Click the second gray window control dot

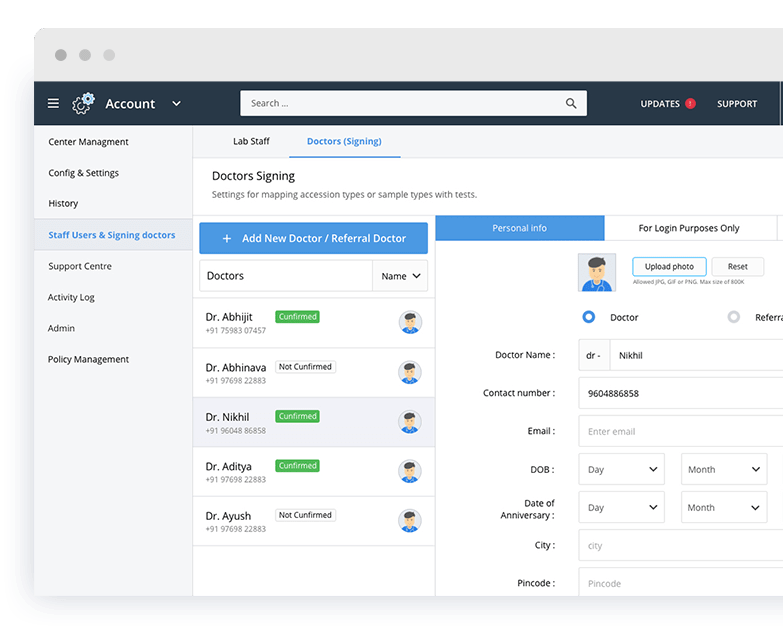pyautogui.click(x=85, y=55)
